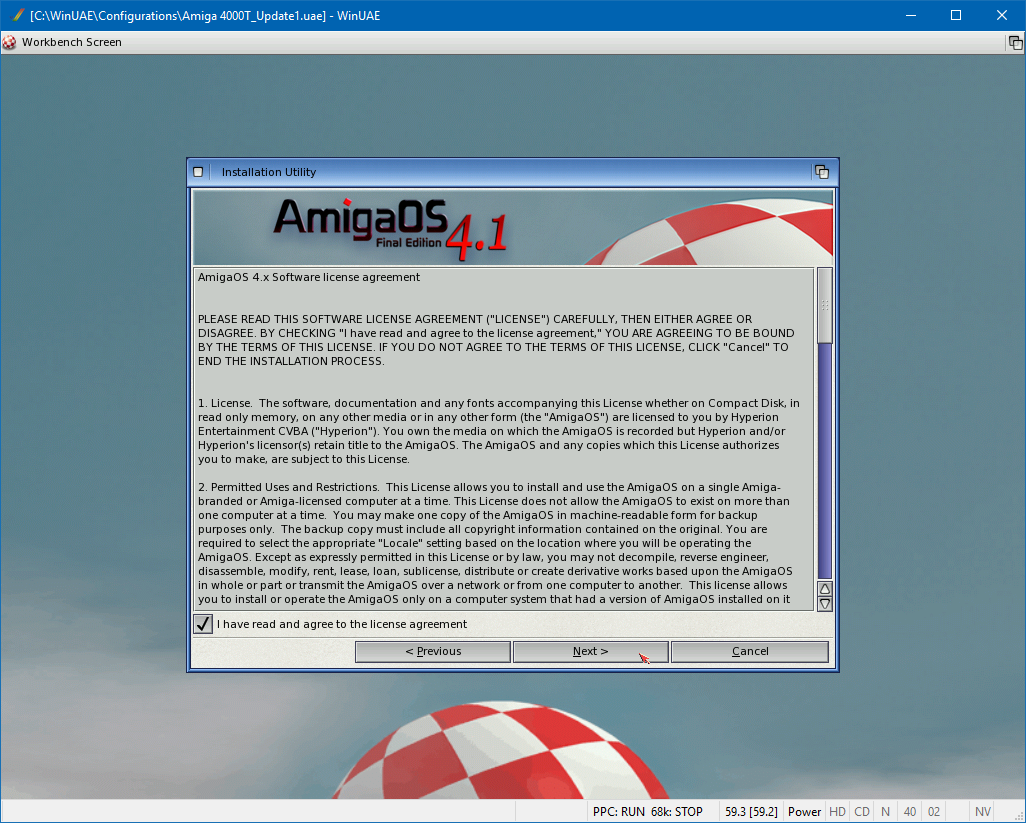Viewport: 1026px width, 823px height.
Task: Click the WinUAE pencil icon in title bar
Action: coord(17,15)
